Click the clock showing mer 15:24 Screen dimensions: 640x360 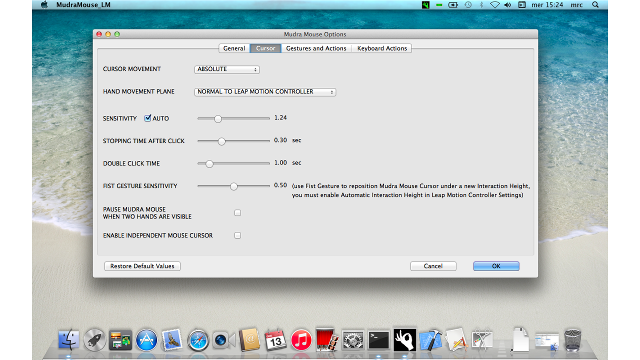pos(547,5)
